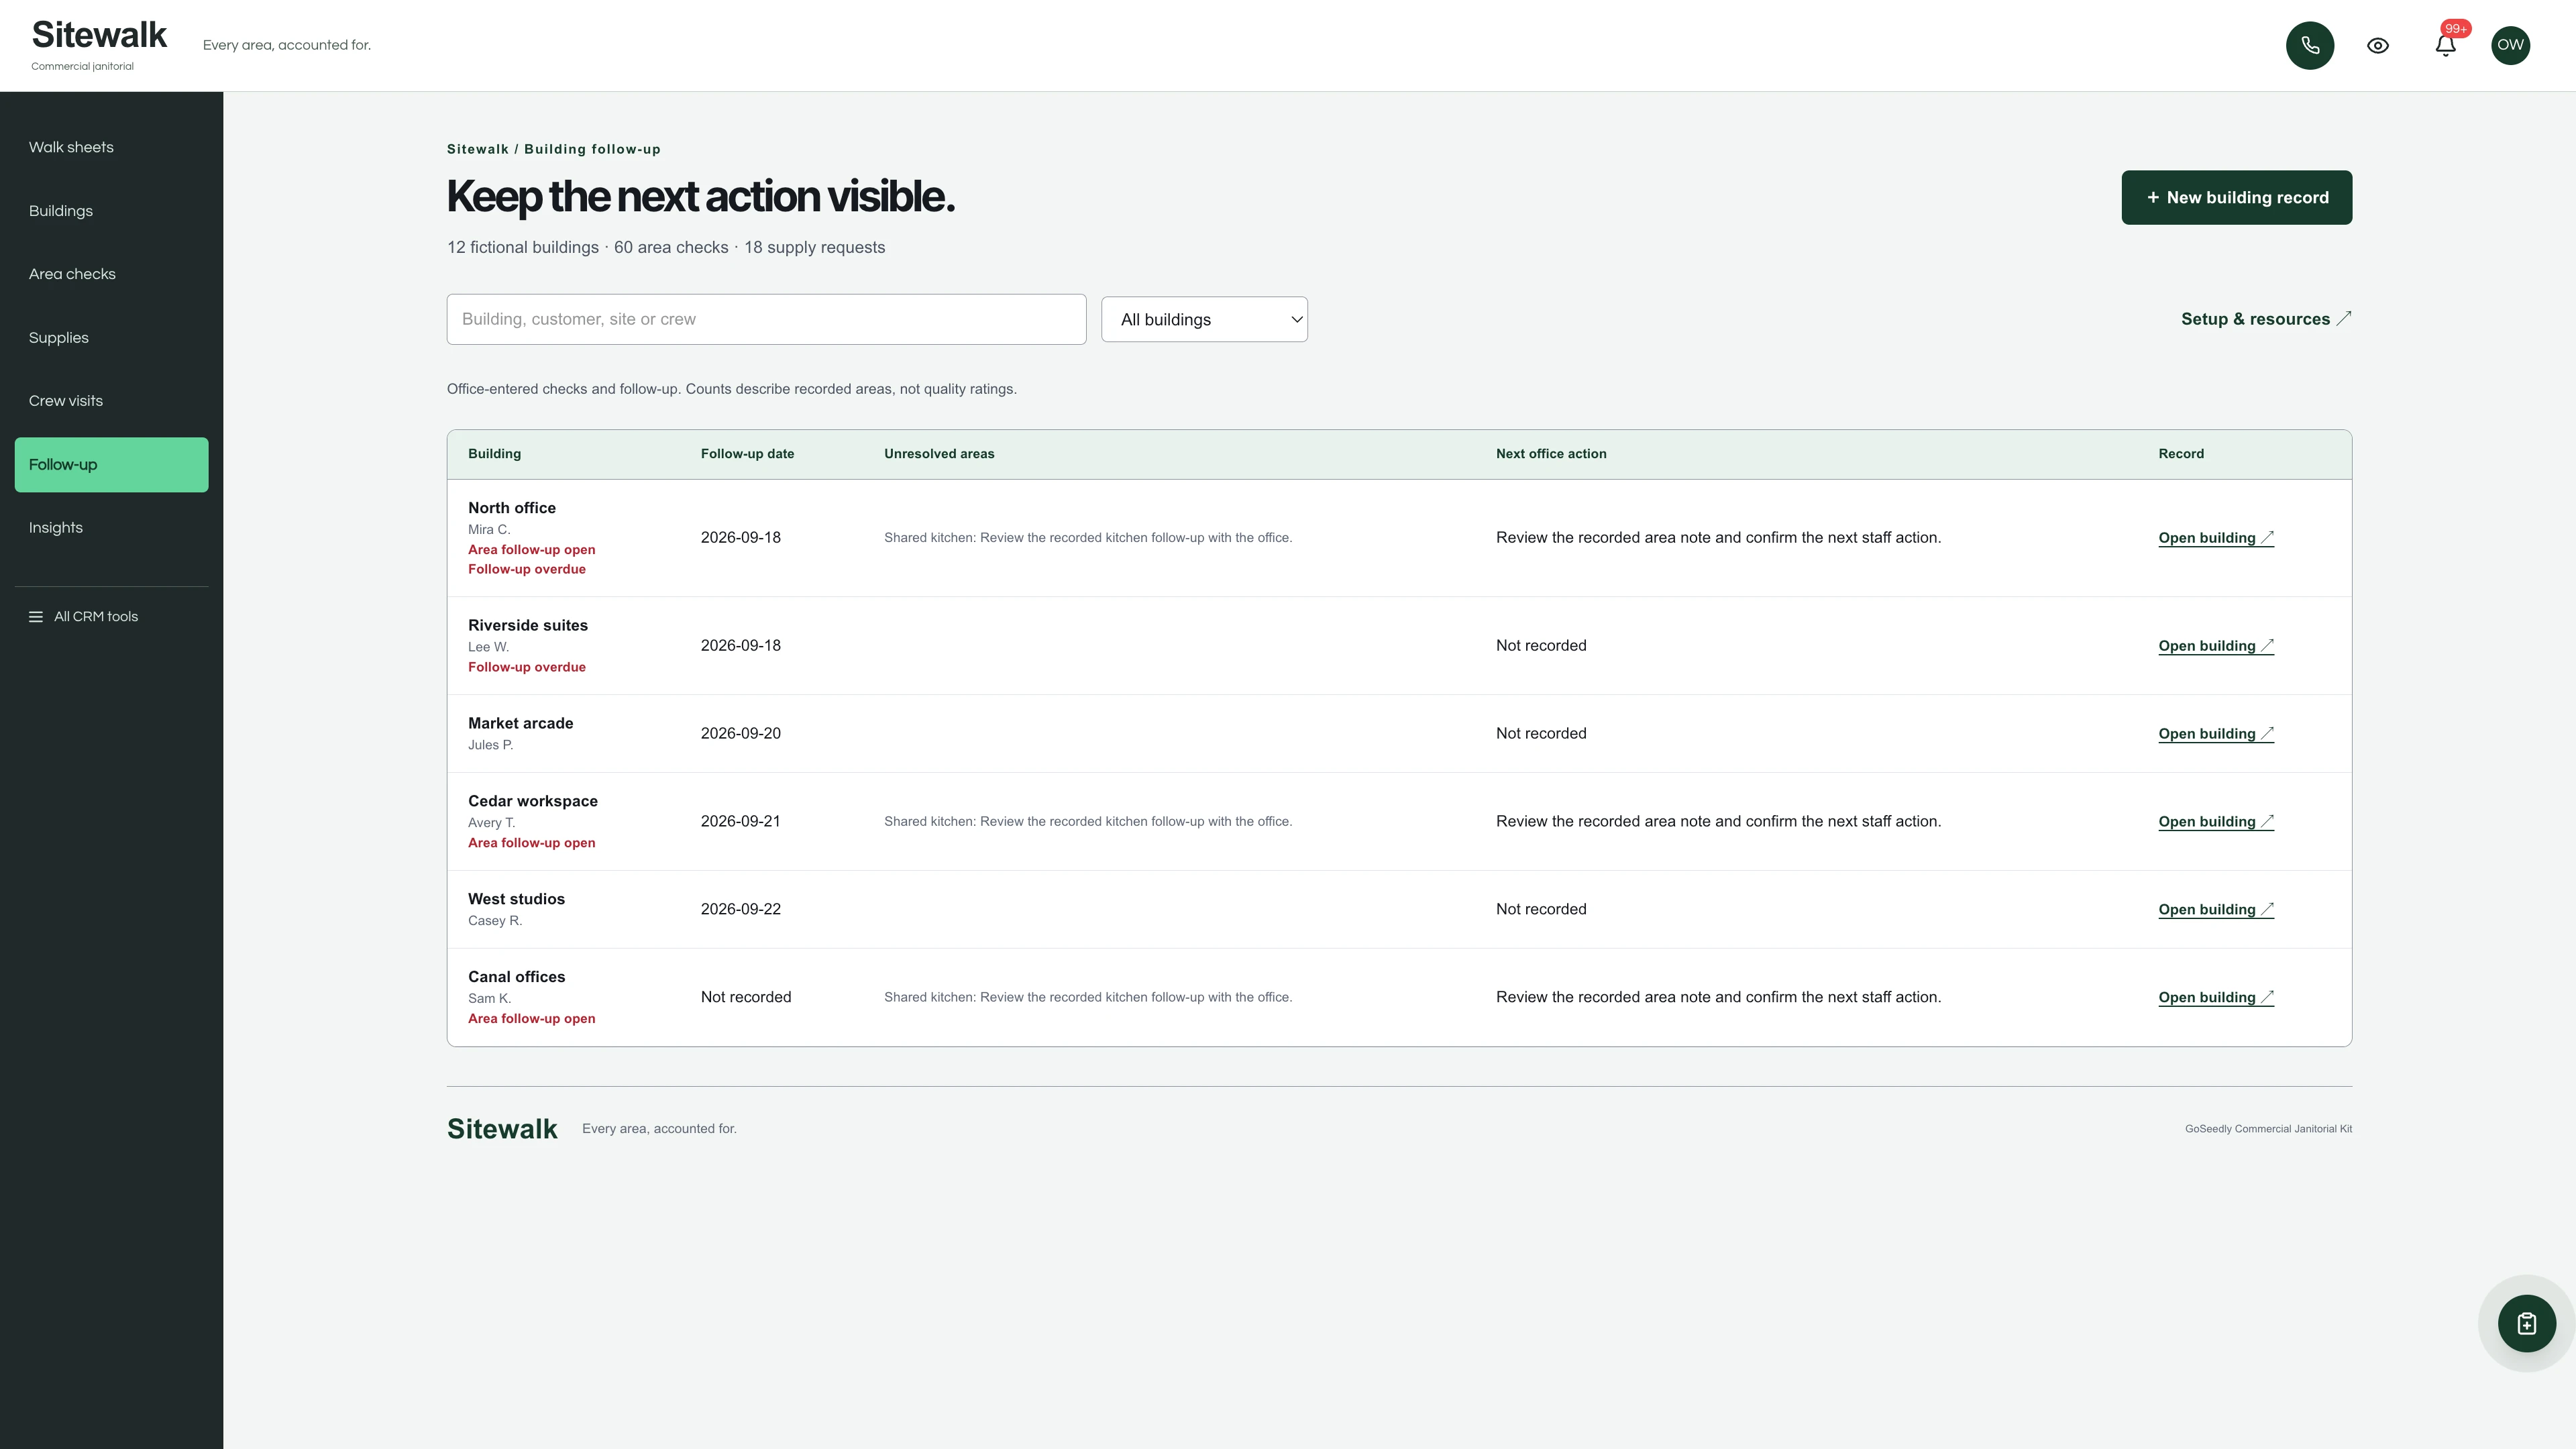Open the OW user avatar menu
Viewport: 2576px width, 1449px height.
(x=2511, y=45)
